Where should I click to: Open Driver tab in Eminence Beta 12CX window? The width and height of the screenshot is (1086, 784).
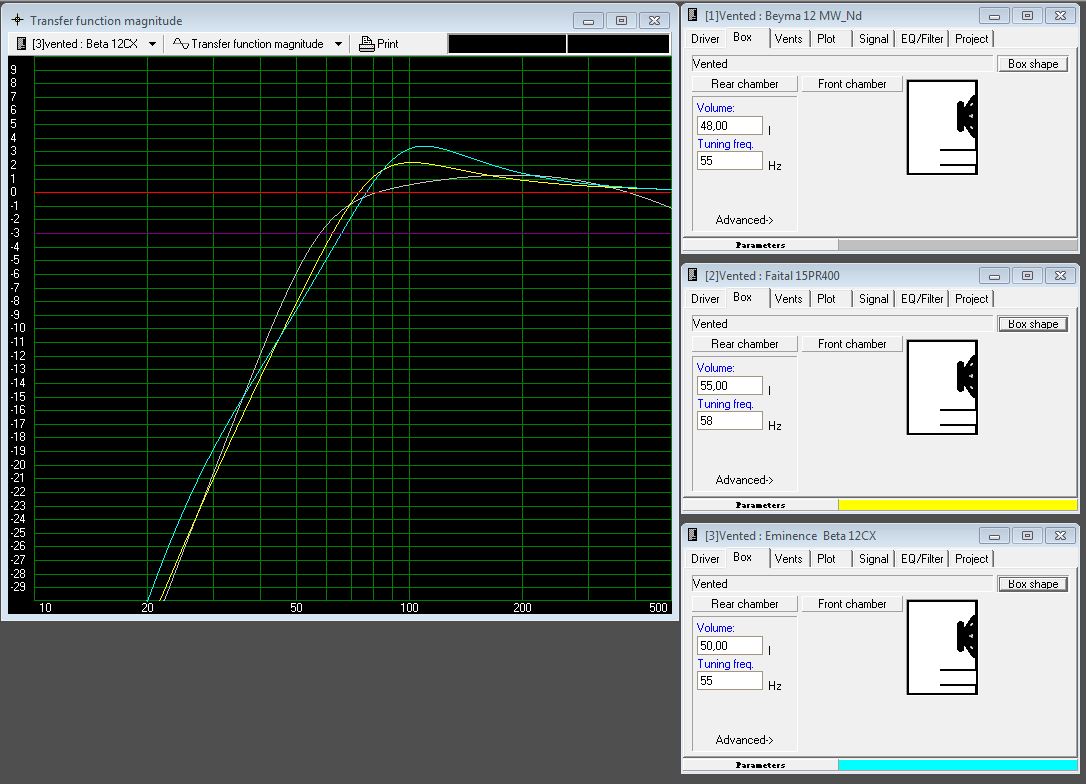pyautogui.click(x=705, y=558)
